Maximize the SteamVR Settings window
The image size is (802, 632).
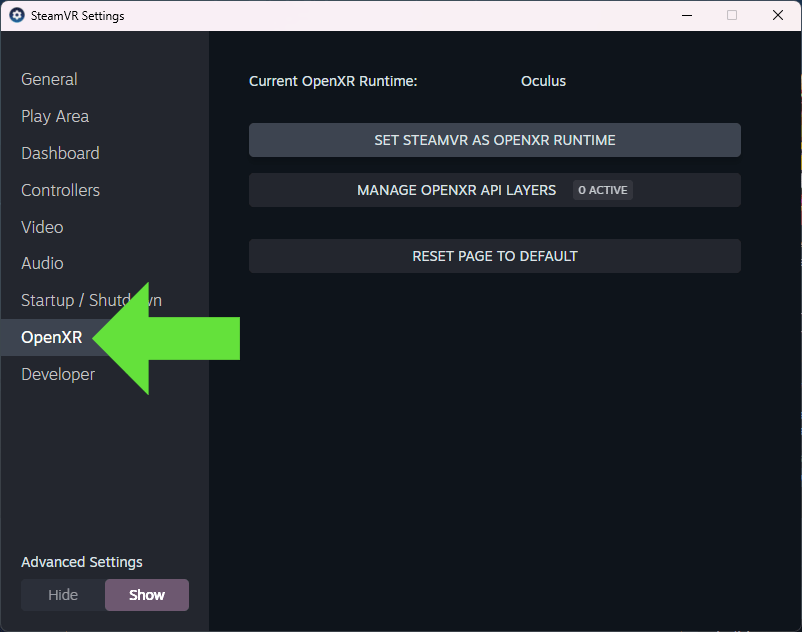point(732,15)
